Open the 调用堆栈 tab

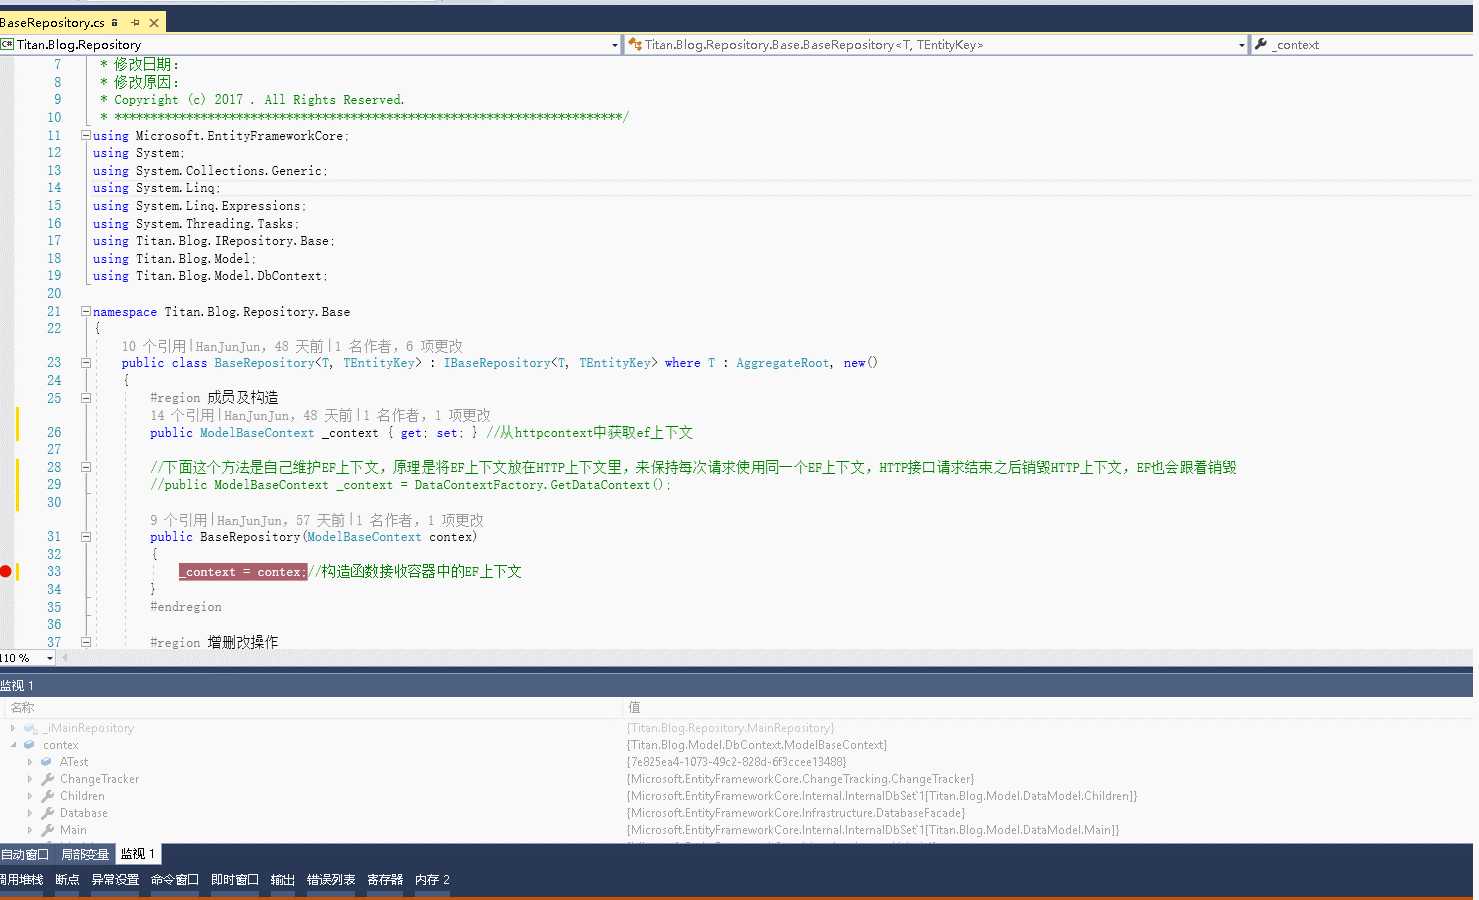[22, 880]
